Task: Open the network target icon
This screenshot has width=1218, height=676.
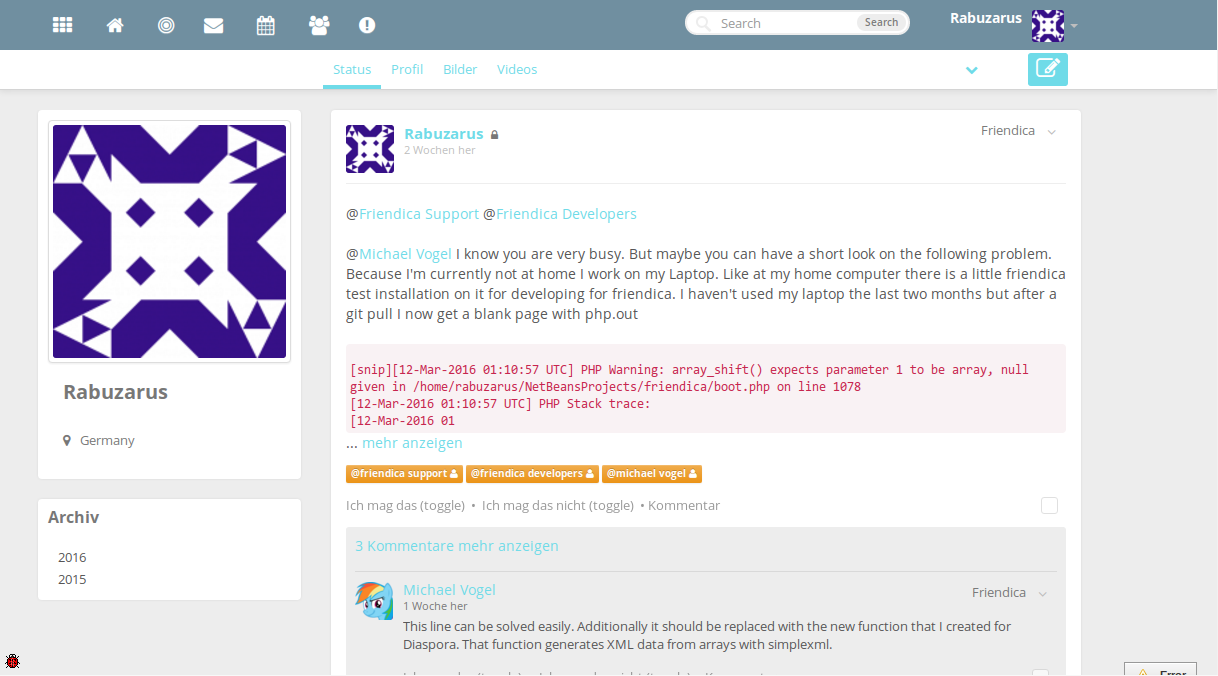Action: (166, 25)
